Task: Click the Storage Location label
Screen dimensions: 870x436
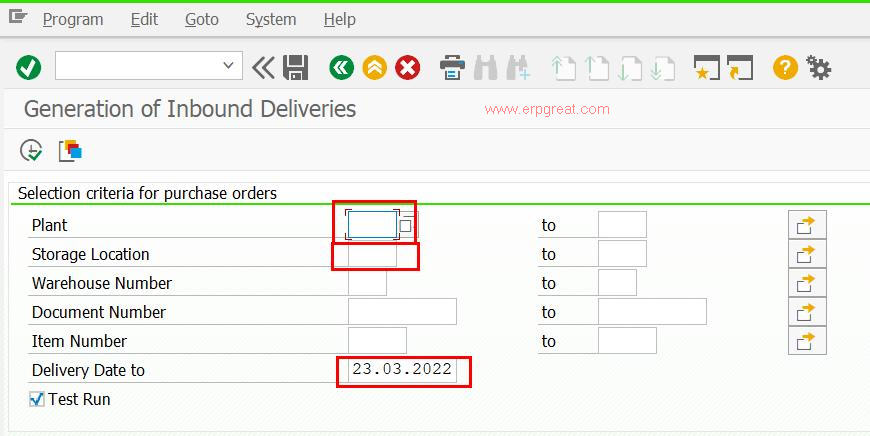Action: [x=90, y=254]
